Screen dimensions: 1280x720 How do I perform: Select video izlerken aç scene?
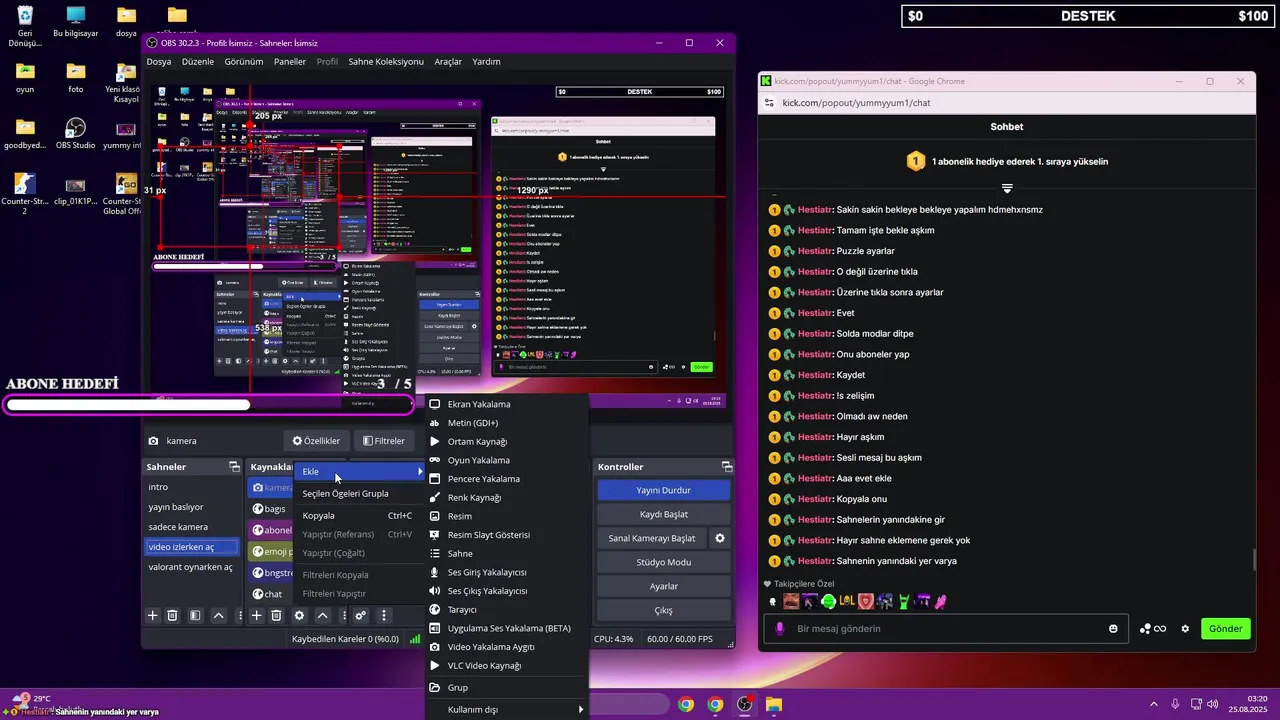[x=192, y=547]
